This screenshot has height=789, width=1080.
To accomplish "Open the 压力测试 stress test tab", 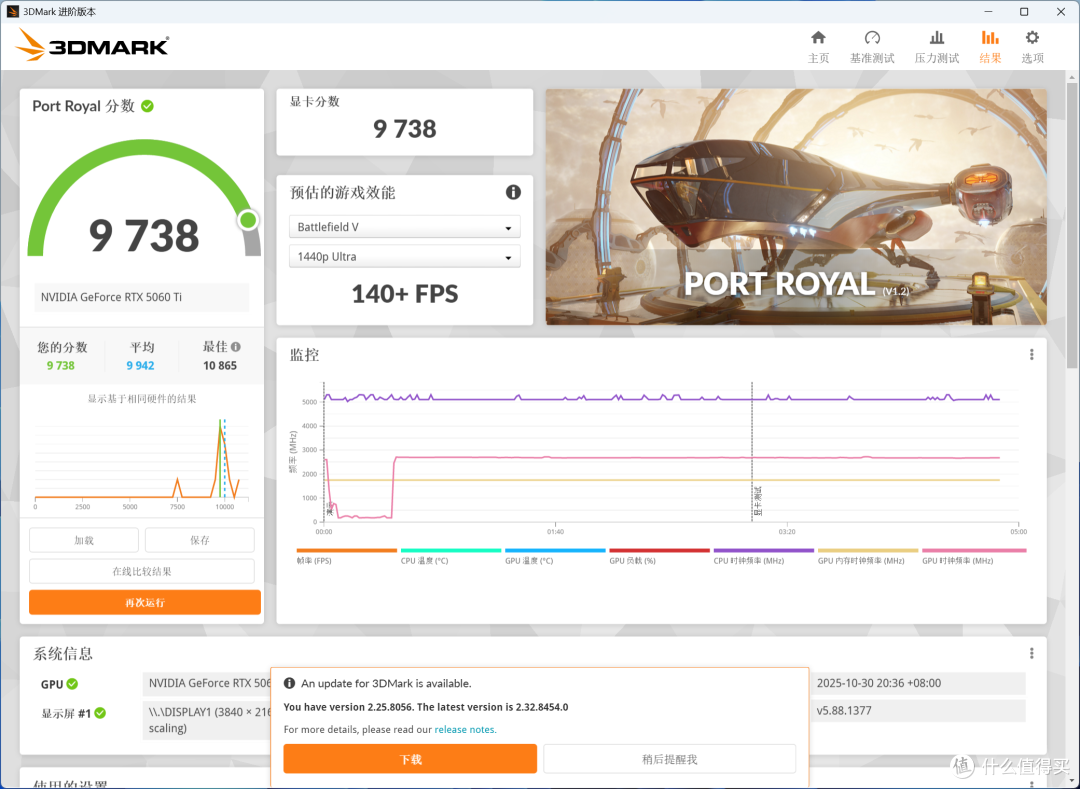I will pos(937,47).
